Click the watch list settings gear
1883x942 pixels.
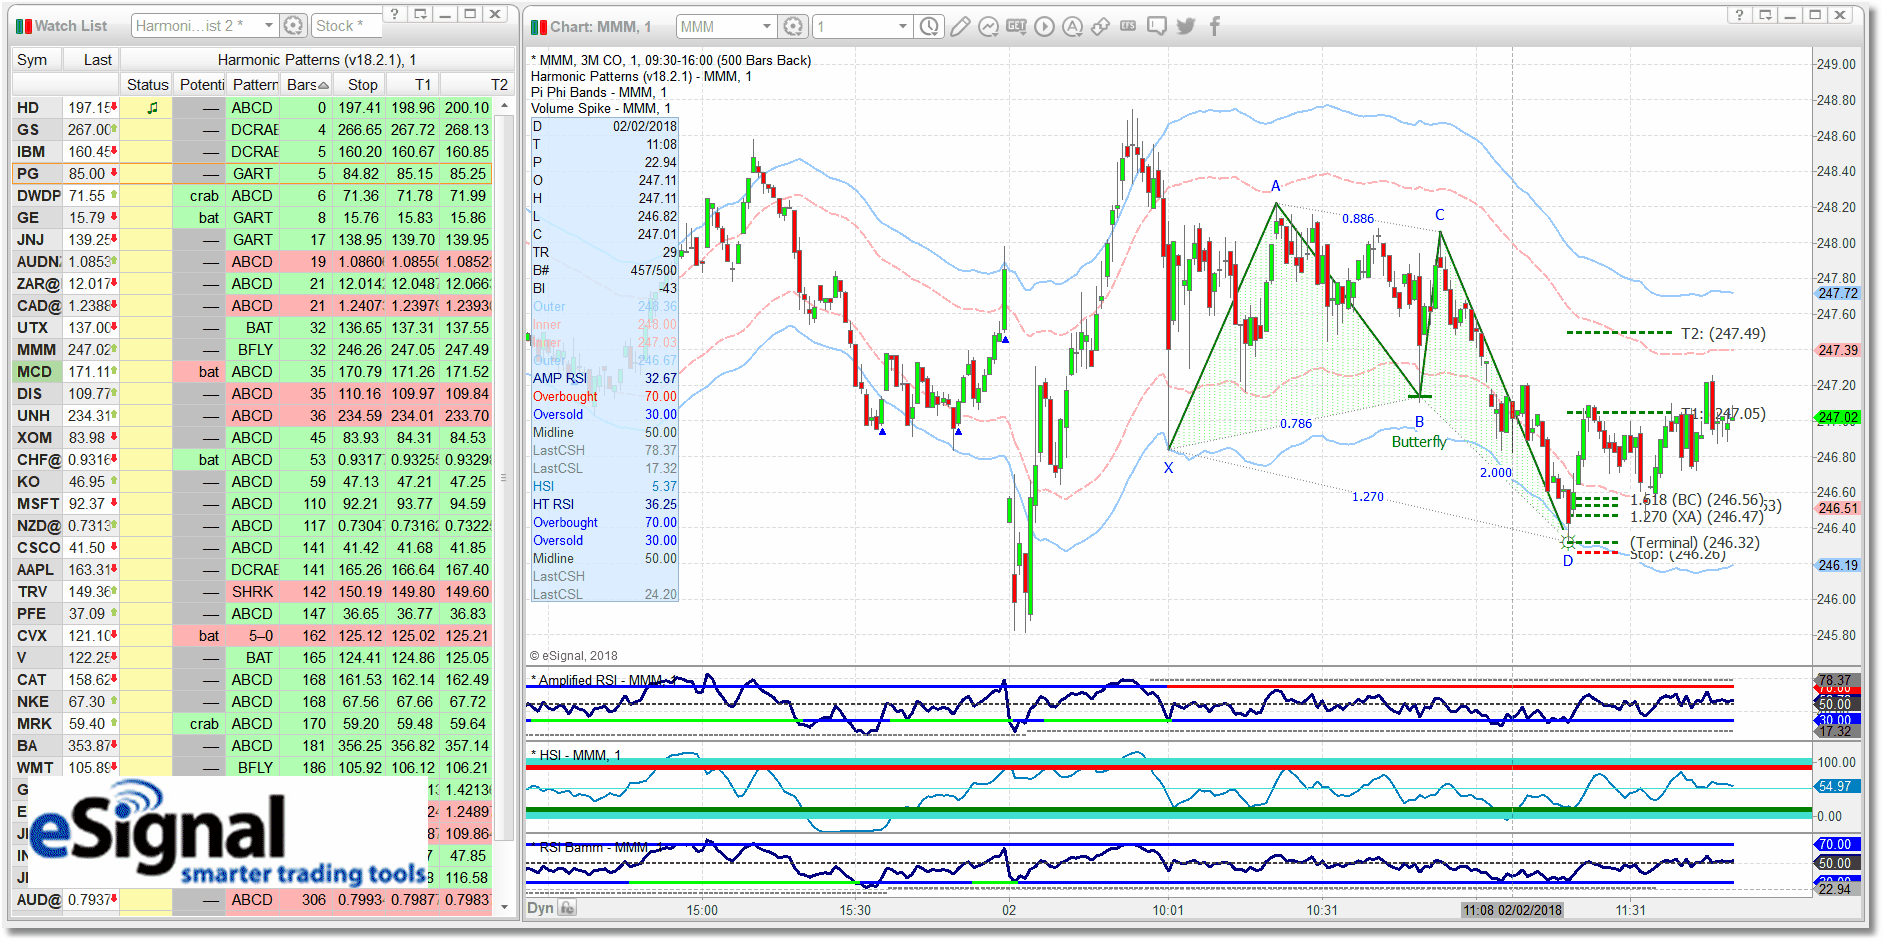292,25
